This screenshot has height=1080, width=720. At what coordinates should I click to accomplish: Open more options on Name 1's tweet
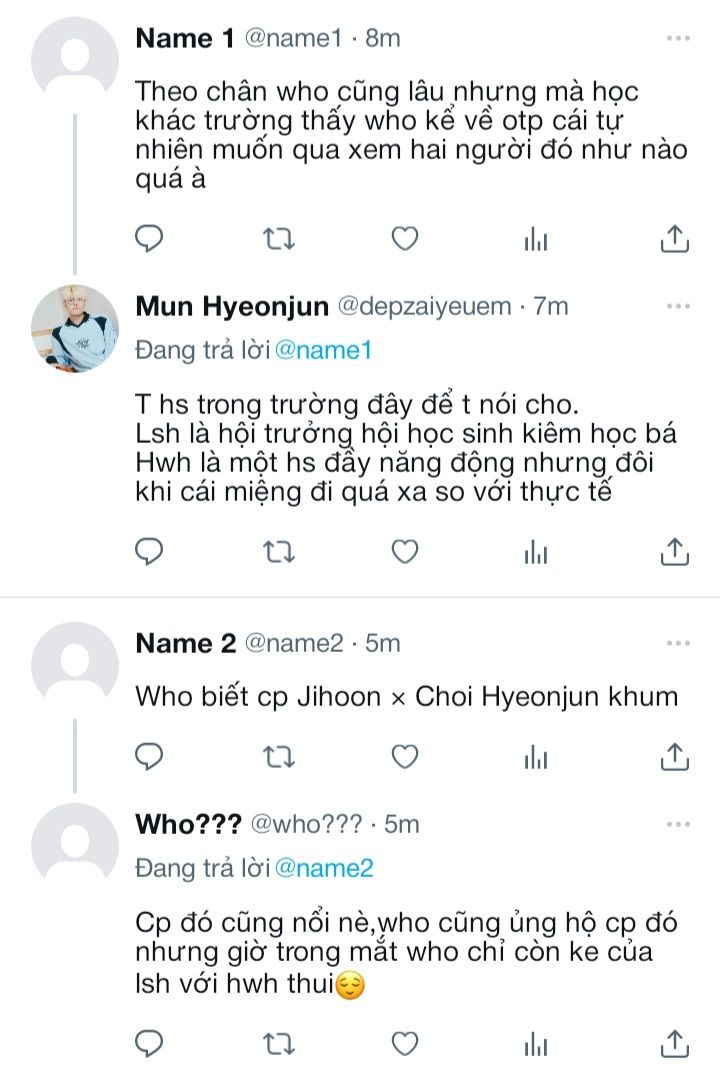678,38
